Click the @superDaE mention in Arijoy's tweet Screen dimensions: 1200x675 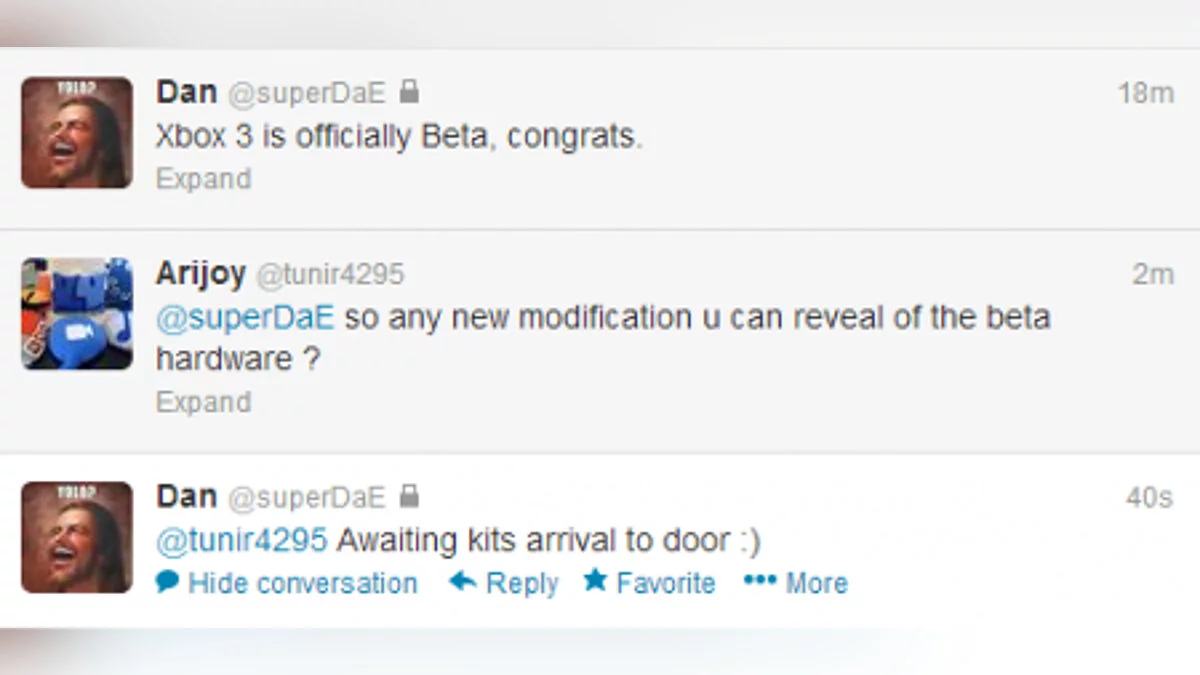(248, 318)
